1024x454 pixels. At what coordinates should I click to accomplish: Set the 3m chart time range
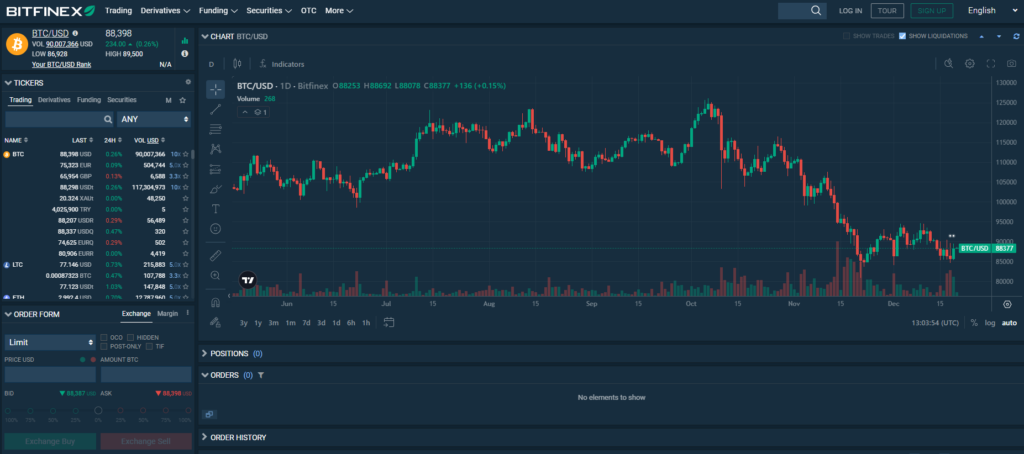coord(274,323)
